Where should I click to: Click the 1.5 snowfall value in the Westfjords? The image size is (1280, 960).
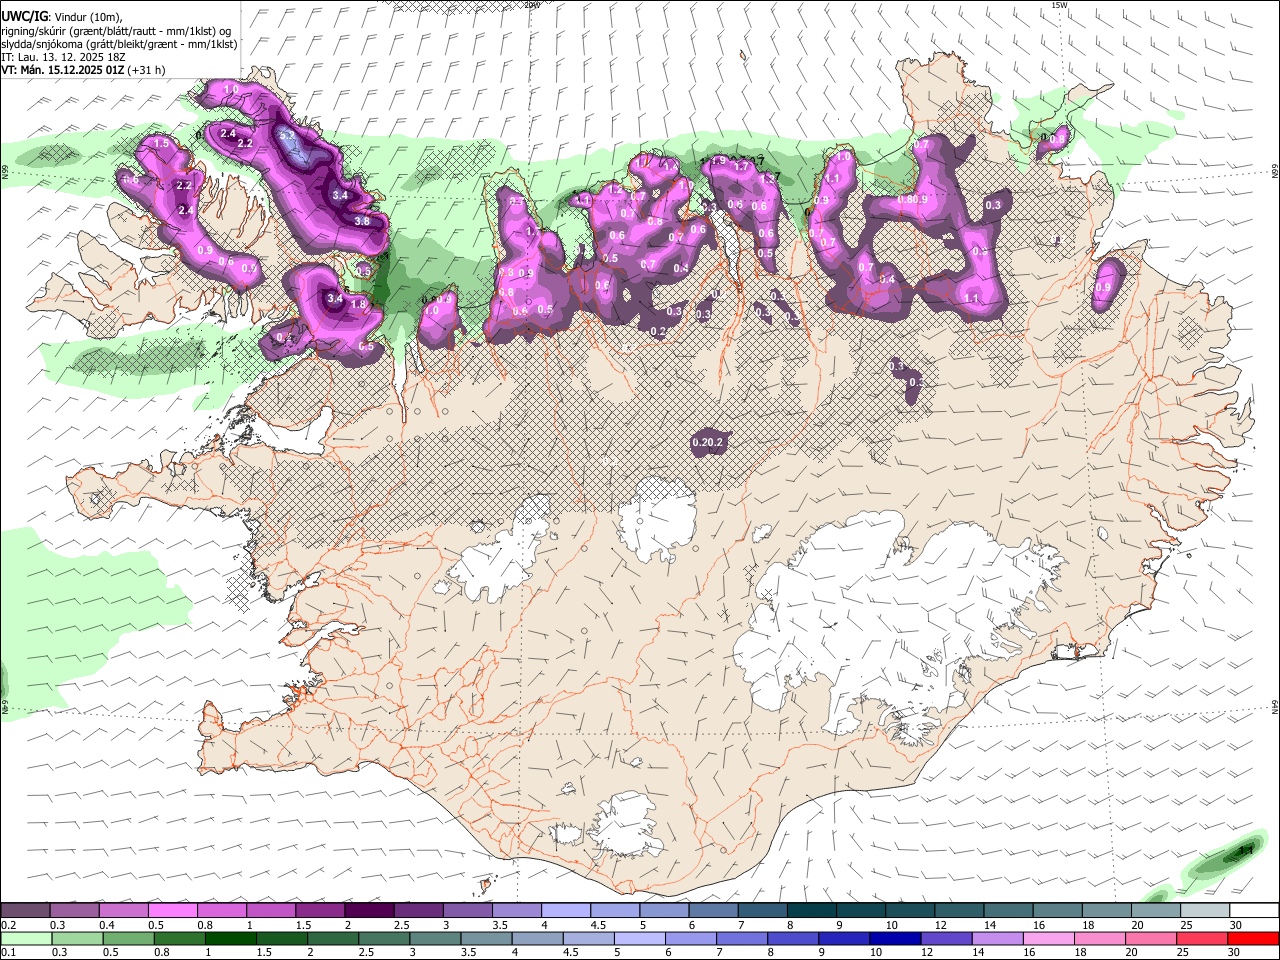(162, 145)
